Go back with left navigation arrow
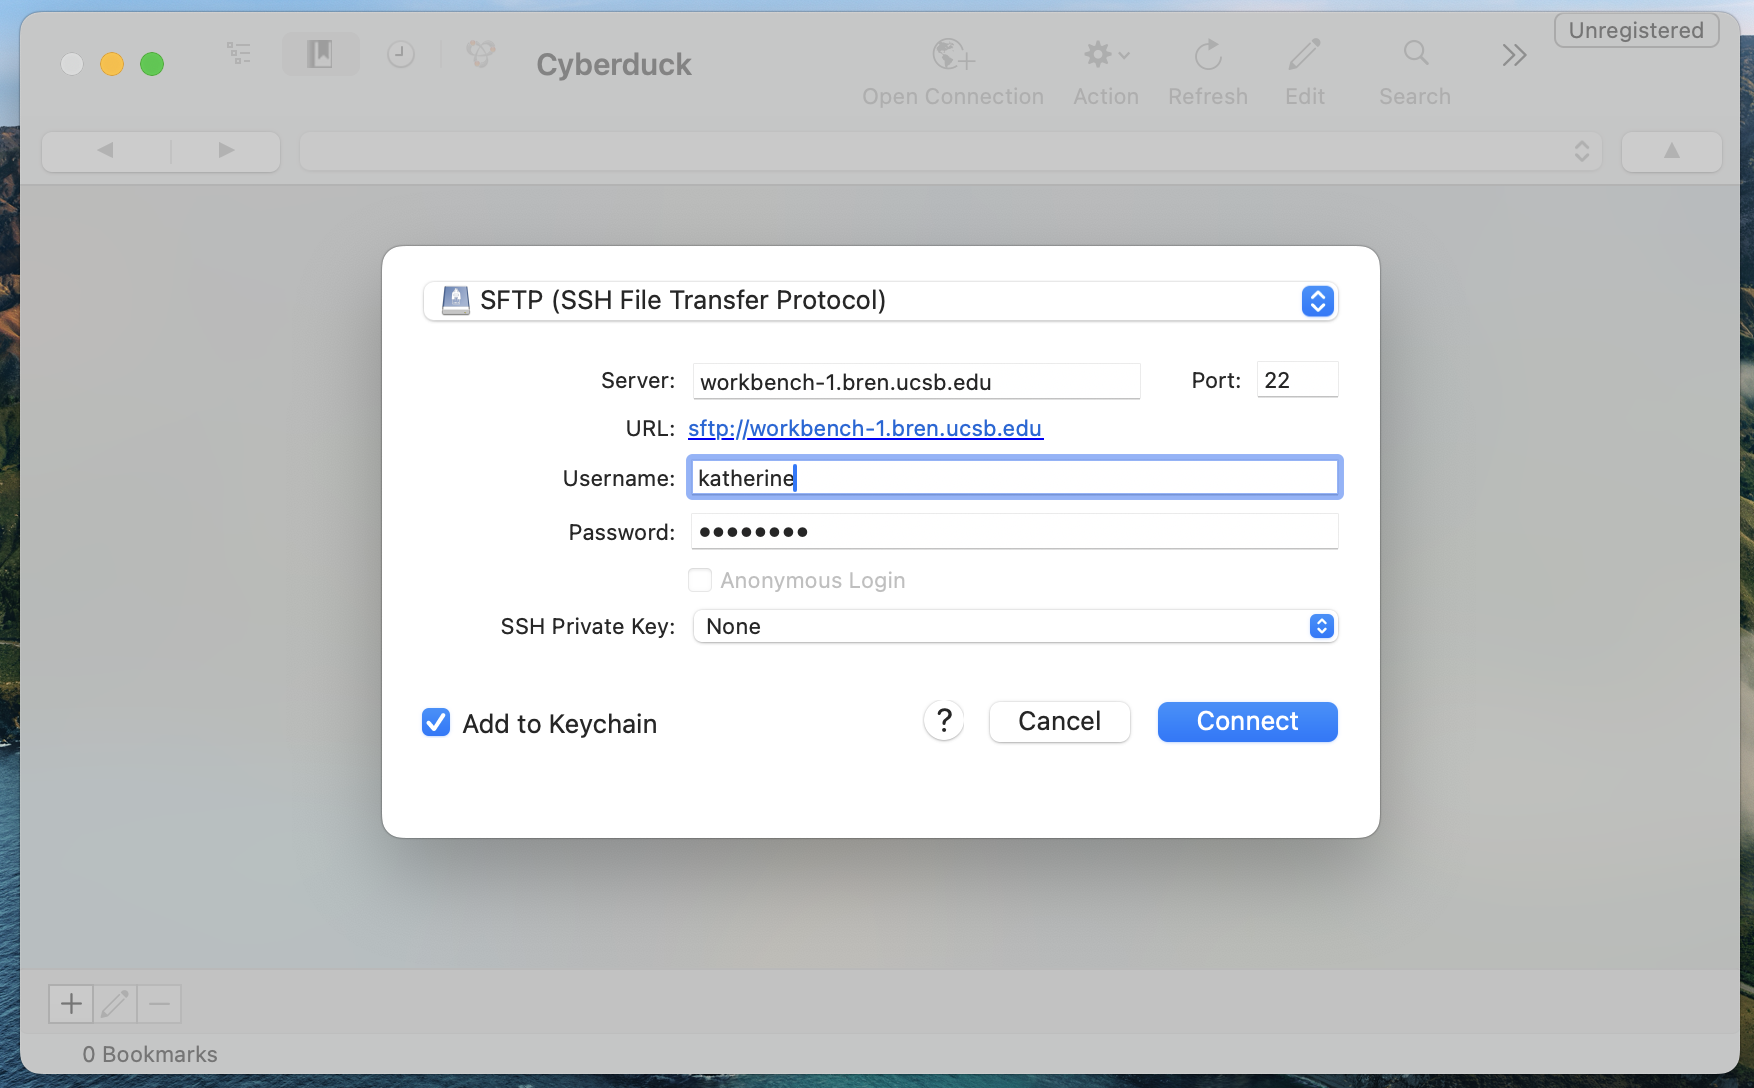 (105, 151)
